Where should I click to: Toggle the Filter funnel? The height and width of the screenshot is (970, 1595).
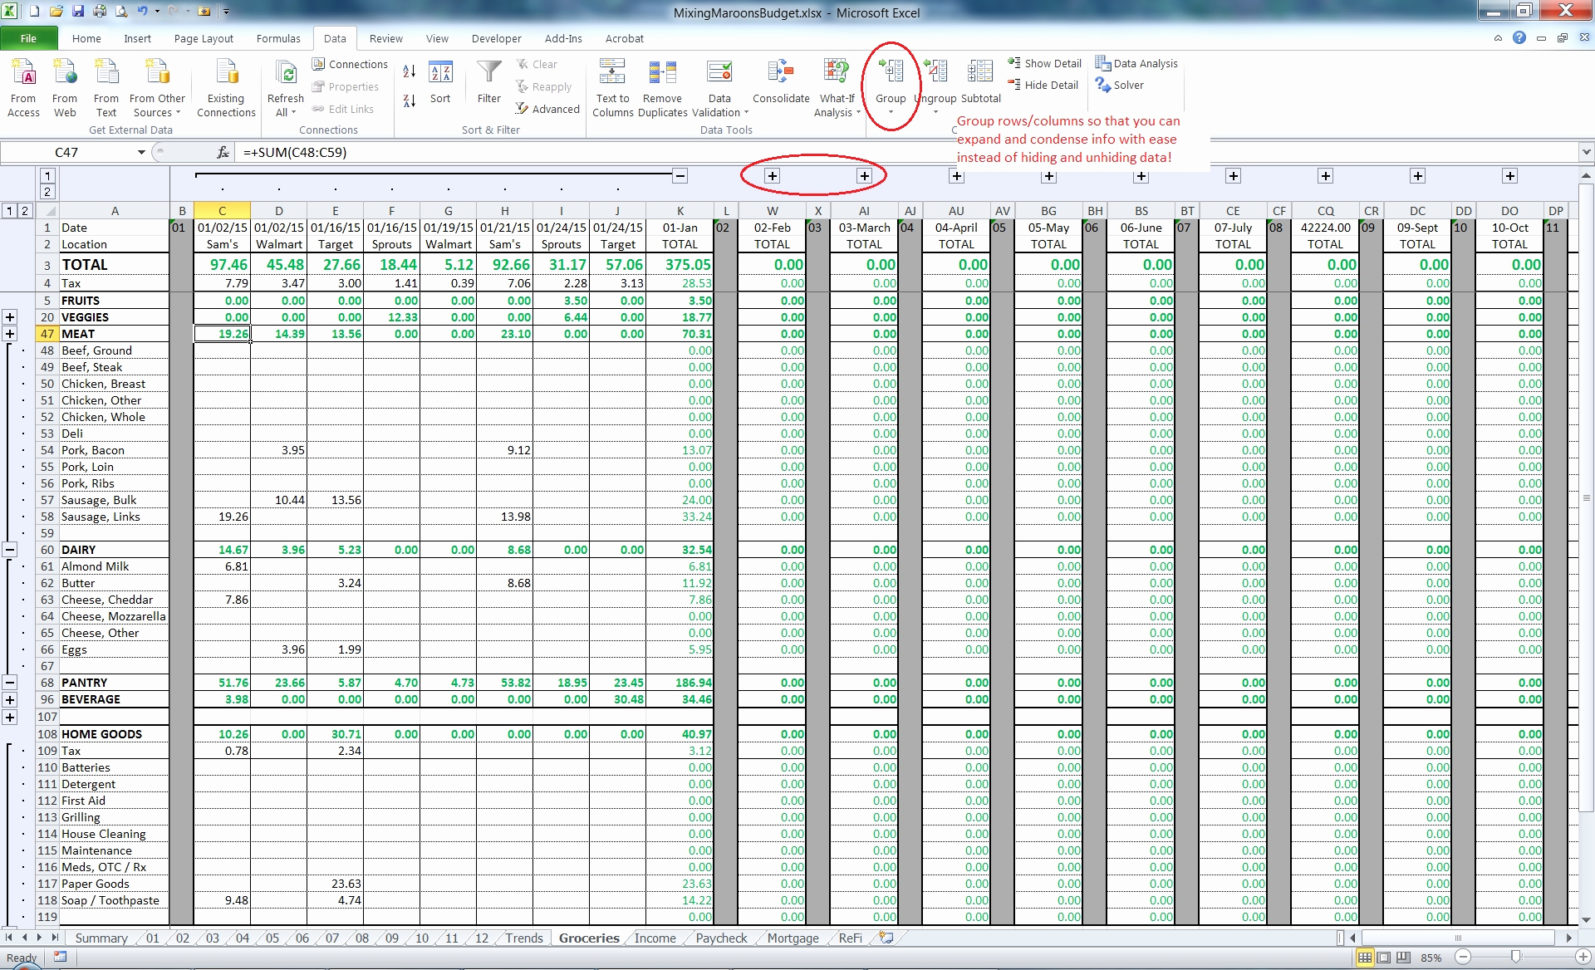[489, 82]
